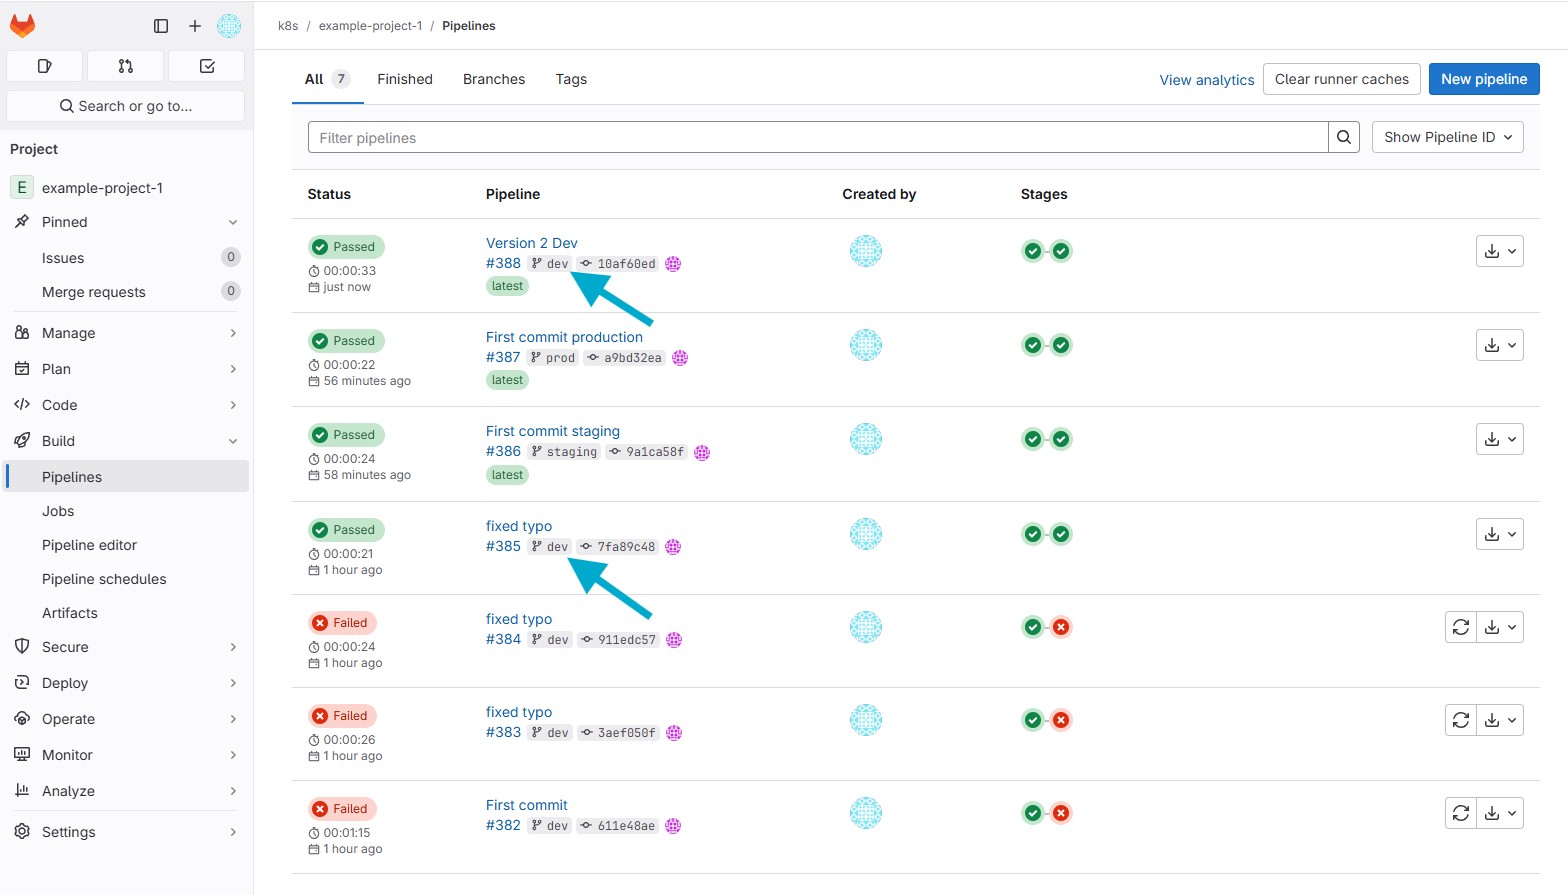Switch to the Branches tab
The height and width of the screenshot is (895, 1568).
[x=494, y=79]
